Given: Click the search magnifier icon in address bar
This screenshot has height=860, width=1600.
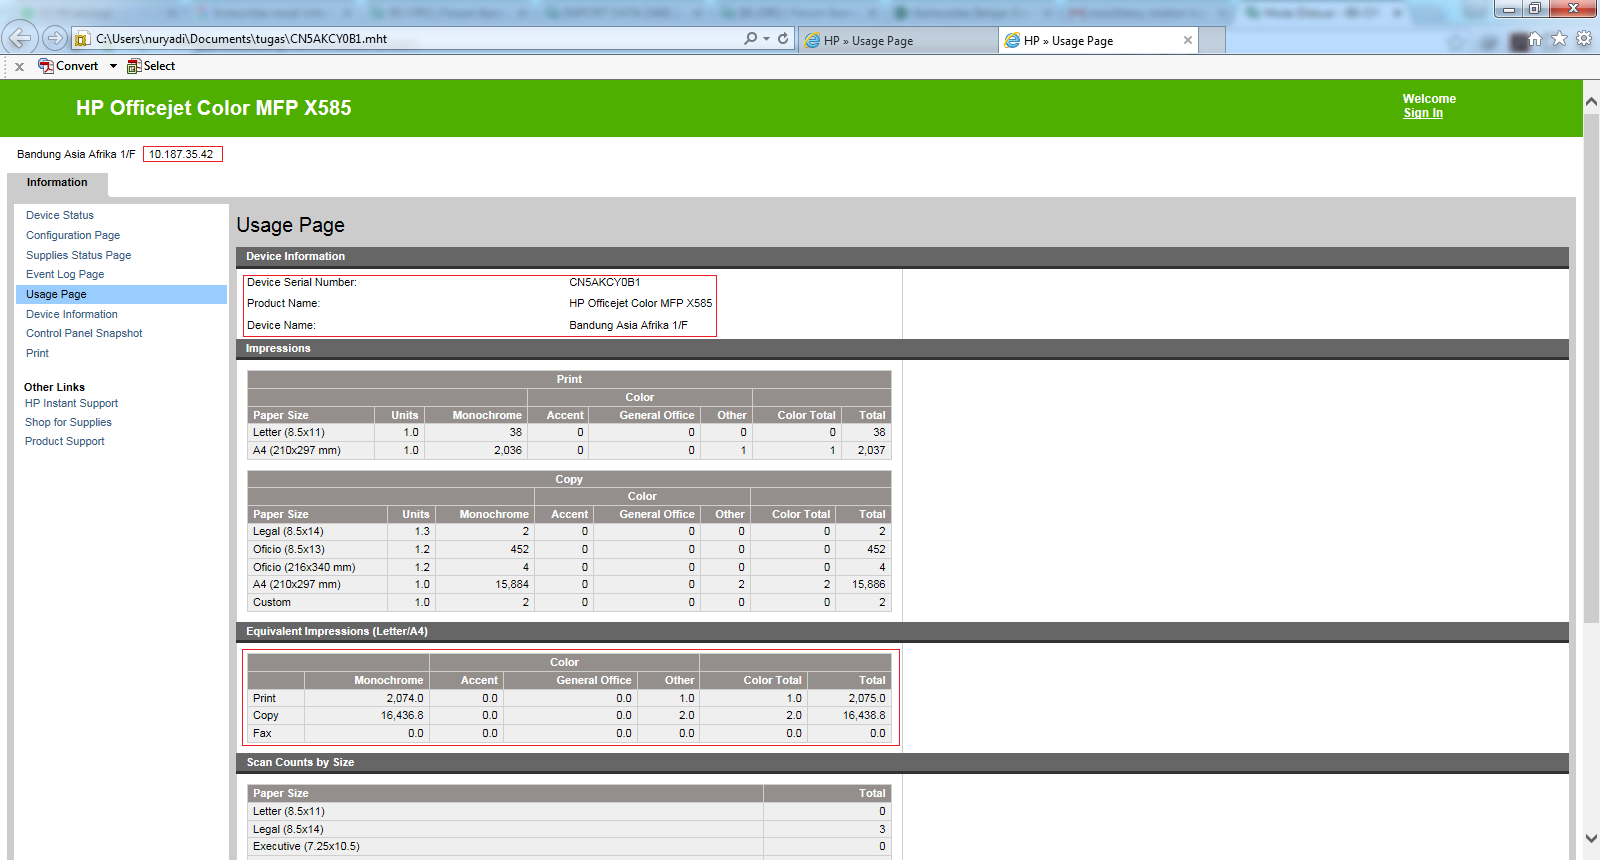Looking at the screenshot, I should pyautogui.click(x=750, y=39).
